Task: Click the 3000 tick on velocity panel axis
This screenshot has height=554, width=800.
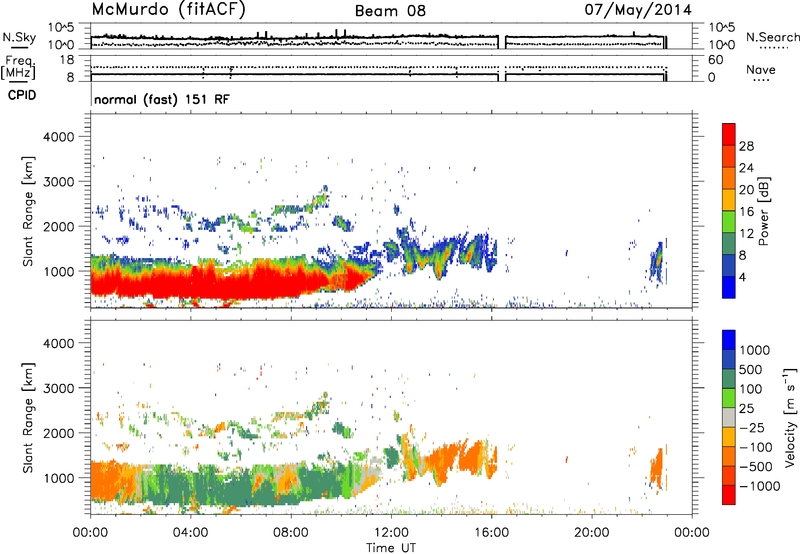Action: pos(58,388)
